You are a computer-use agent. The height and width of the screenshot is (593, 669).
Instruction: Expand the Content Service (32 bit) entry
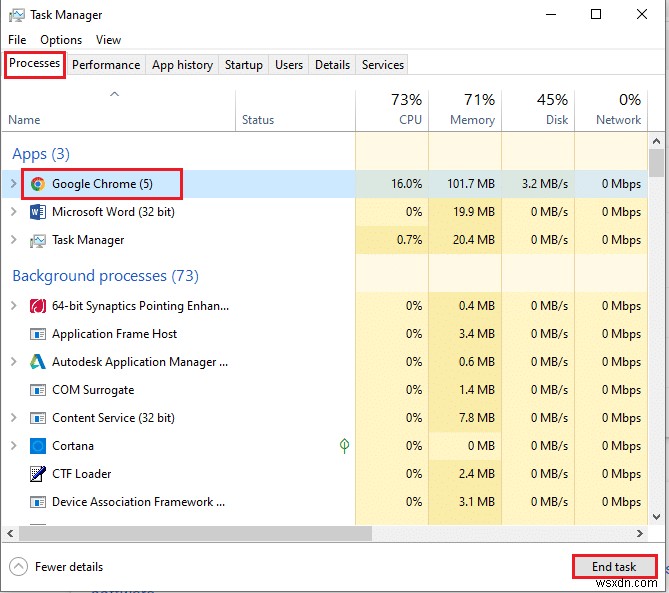coord(13,418)
